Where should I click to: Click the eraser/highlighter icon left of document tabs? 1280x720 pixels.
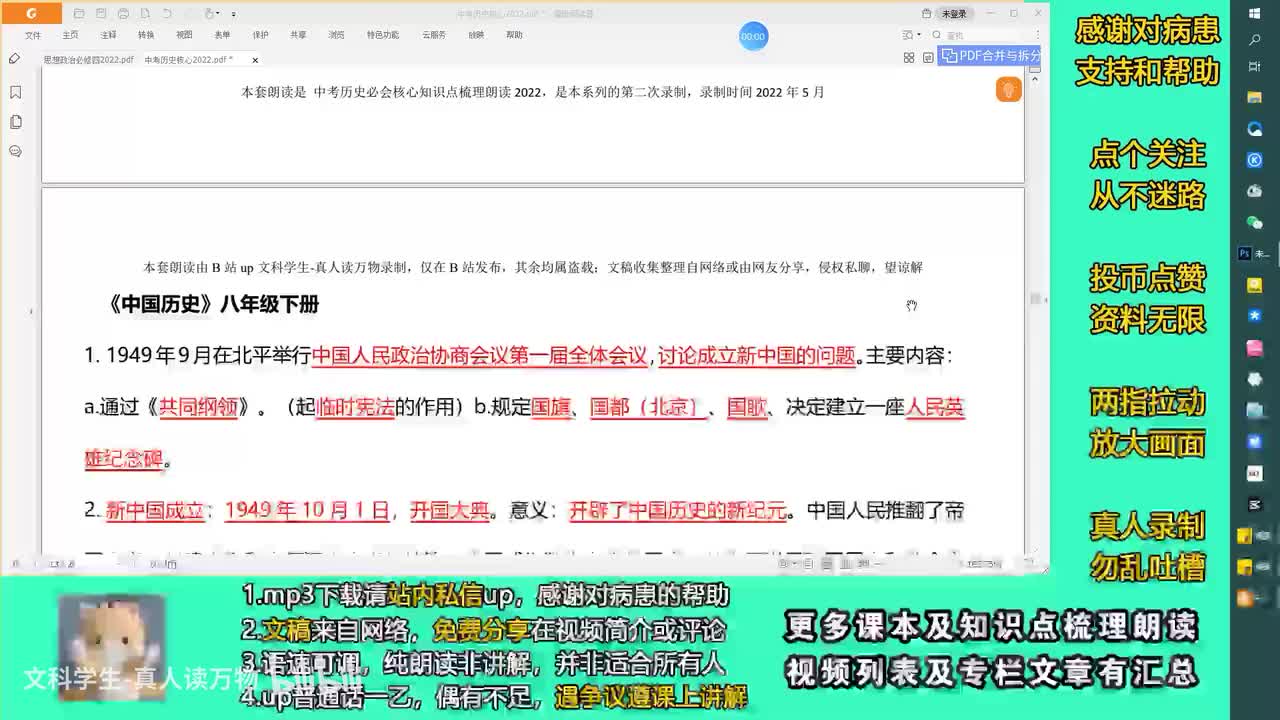[x=14, y=59]
